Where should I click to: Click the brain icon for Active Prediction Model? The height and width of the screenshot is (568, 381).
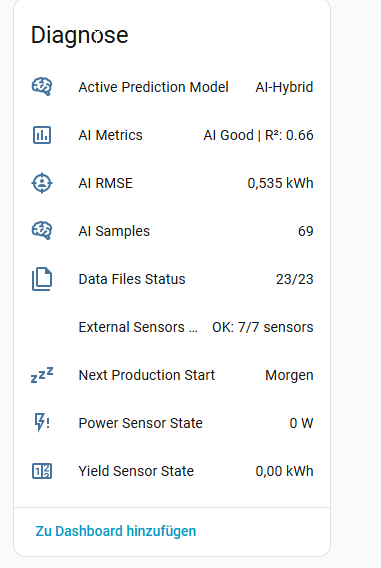[x=42, y=87]
